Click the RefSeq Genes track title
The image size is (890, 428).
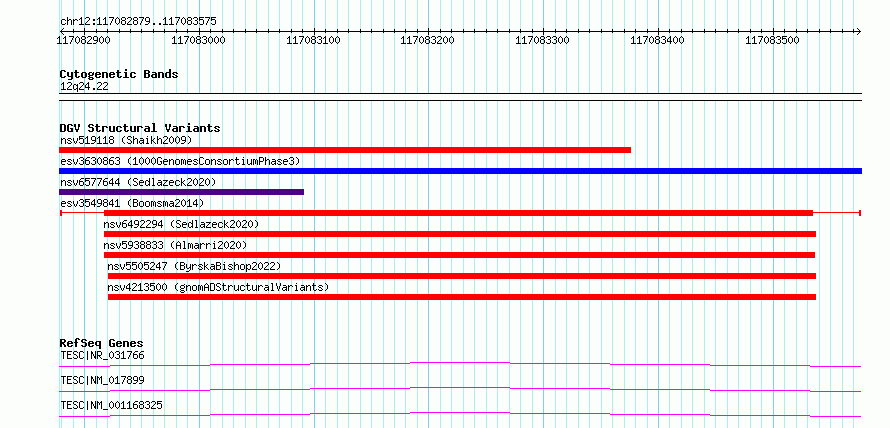pos(102,343)
